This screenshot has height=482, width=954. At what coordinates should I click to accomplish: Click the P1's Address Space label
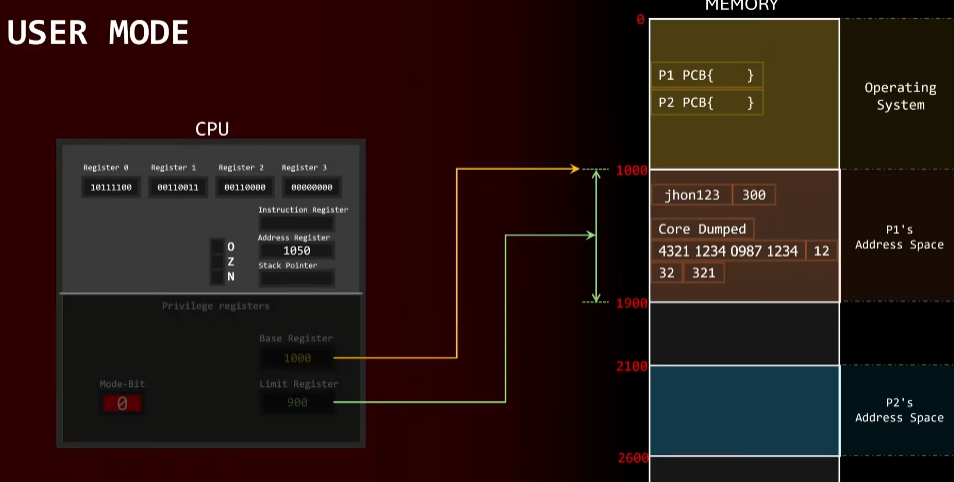899,237
